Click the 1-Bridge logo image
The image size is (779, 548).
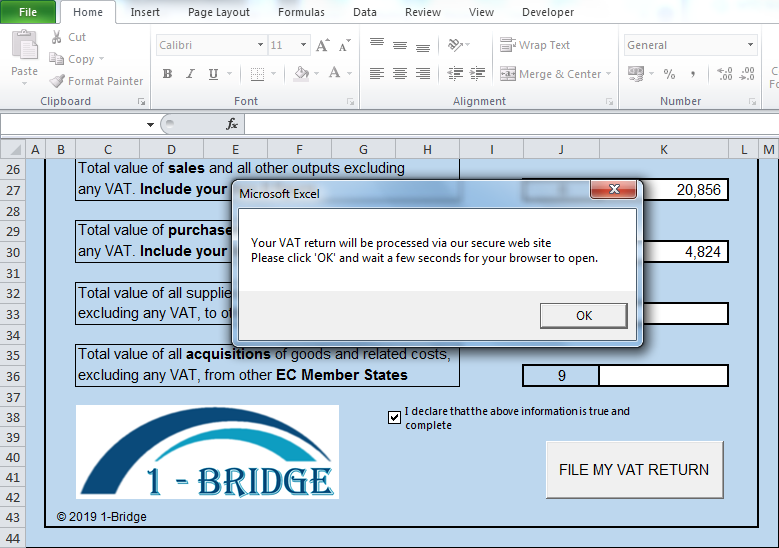coord(207,452)
